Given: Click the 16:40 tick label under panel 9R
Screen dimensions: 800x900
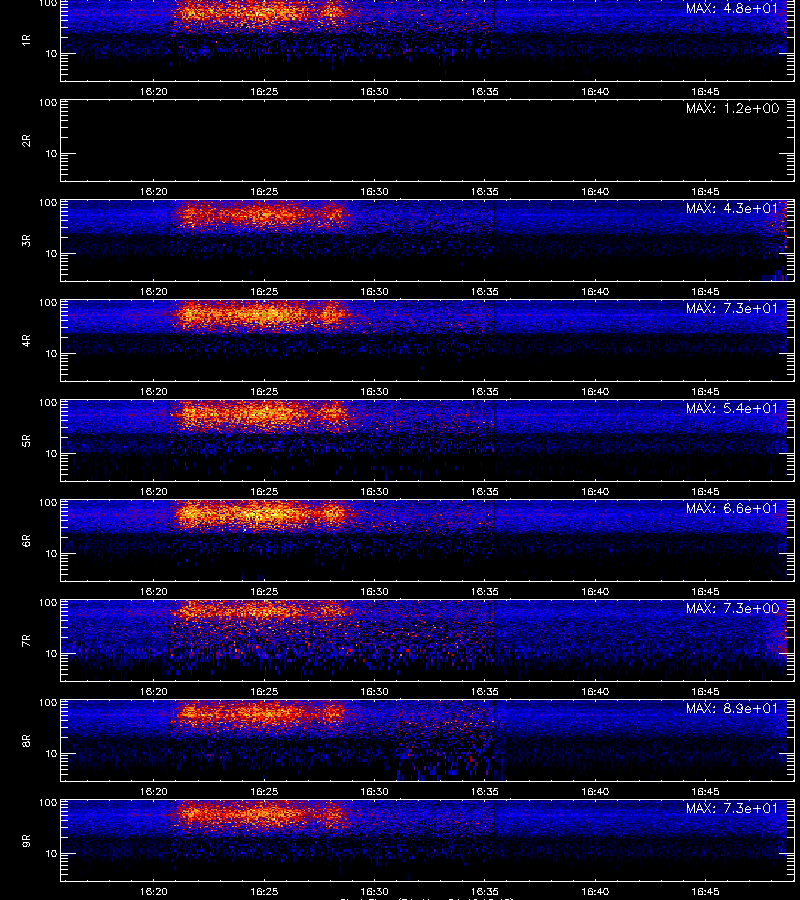Looking at the screenshot, I should [595, 891].
